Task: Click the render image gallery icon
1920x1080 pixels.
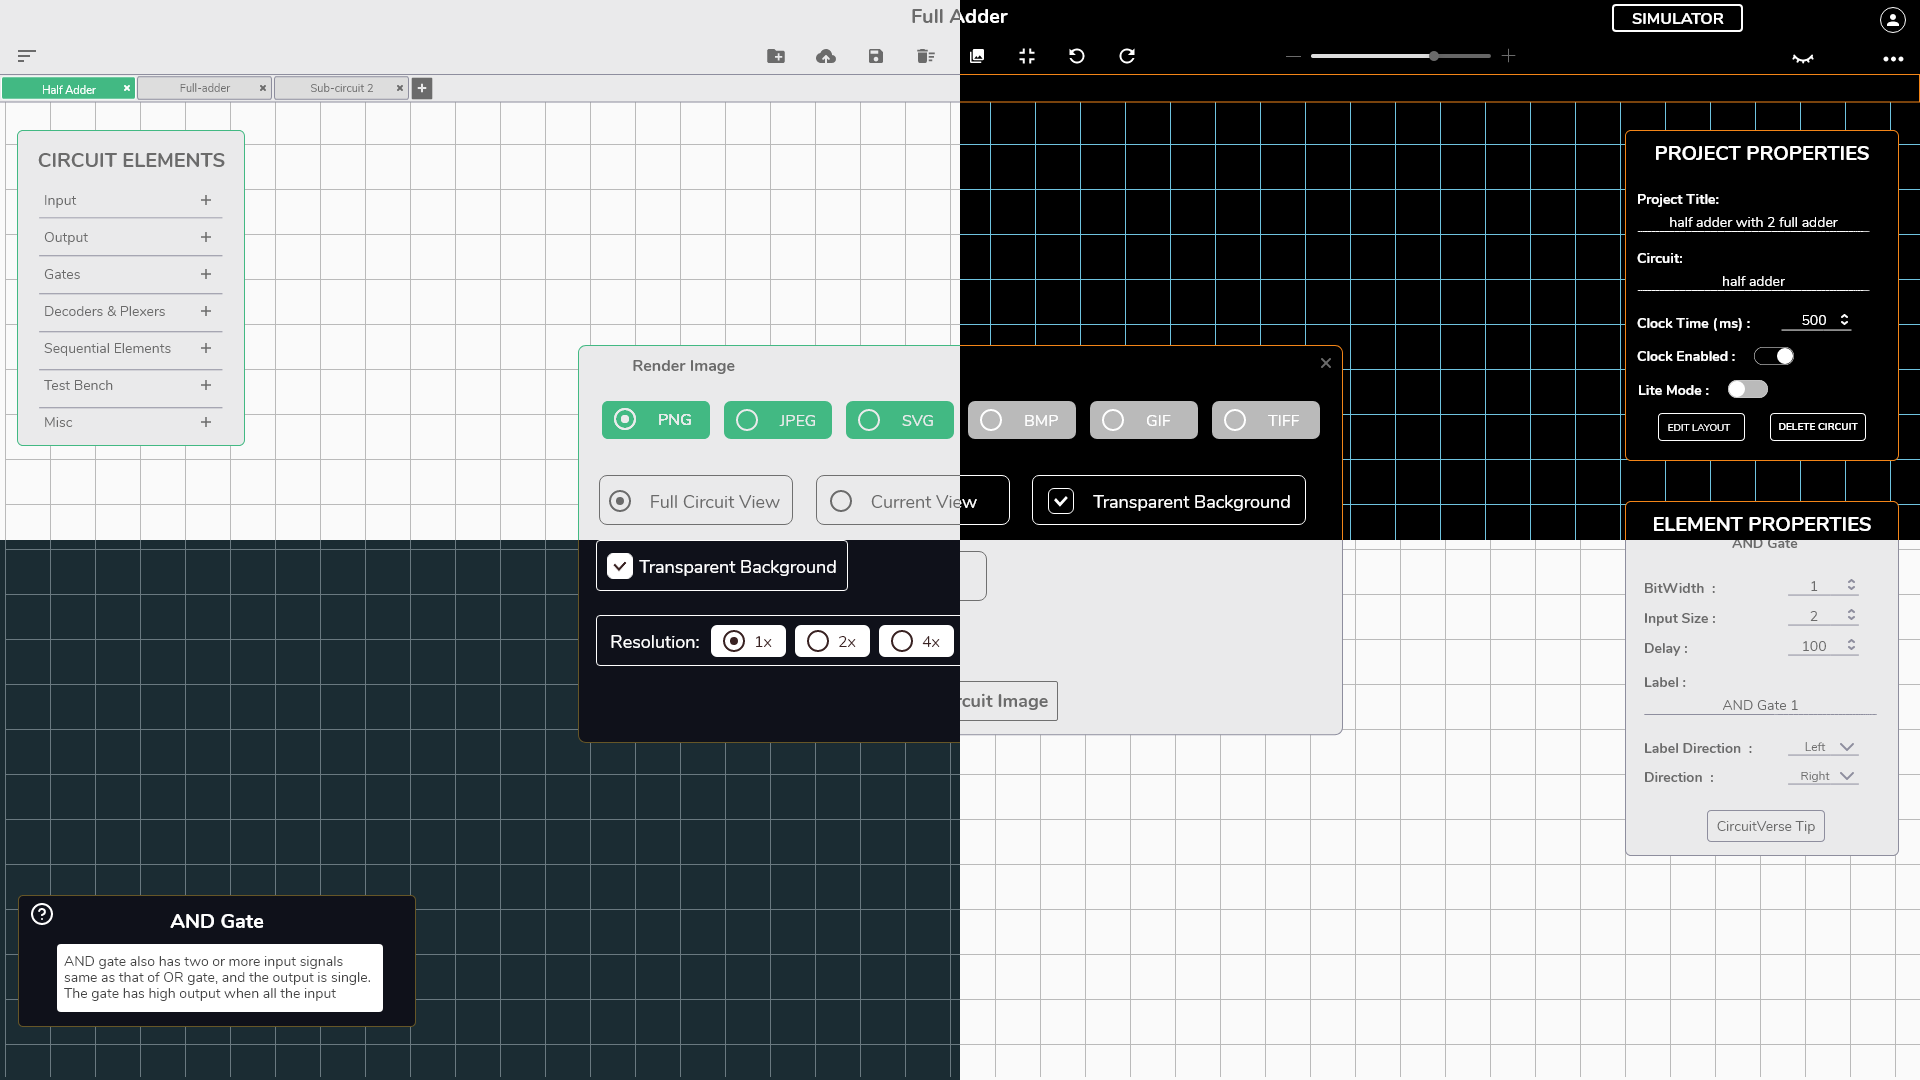Action: pyautogui.click(x=977, y=56)
